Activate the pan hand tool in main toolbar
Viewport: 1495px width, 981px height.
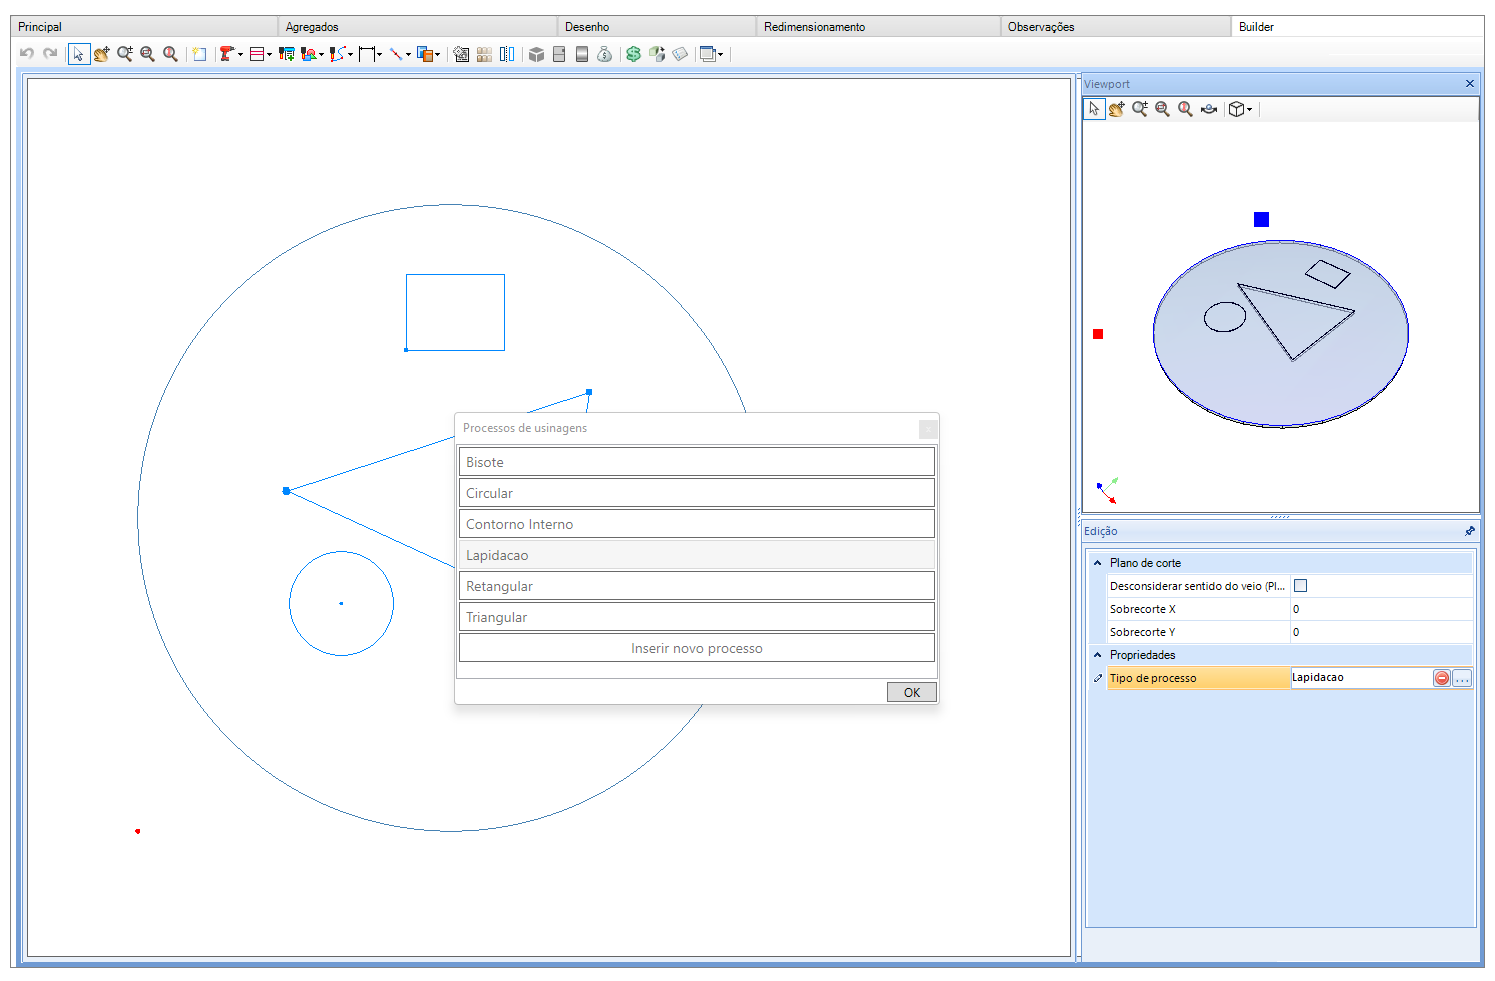click(101, 54)
